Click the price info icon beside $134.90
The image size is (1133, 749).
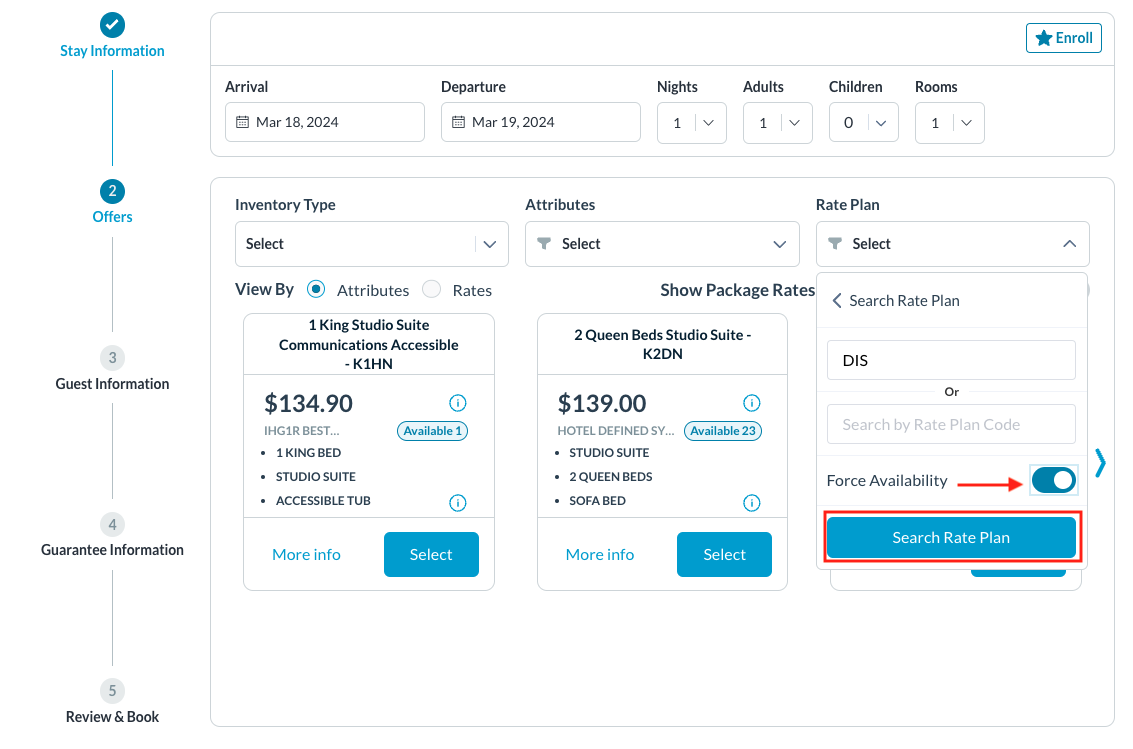point(458,403)
